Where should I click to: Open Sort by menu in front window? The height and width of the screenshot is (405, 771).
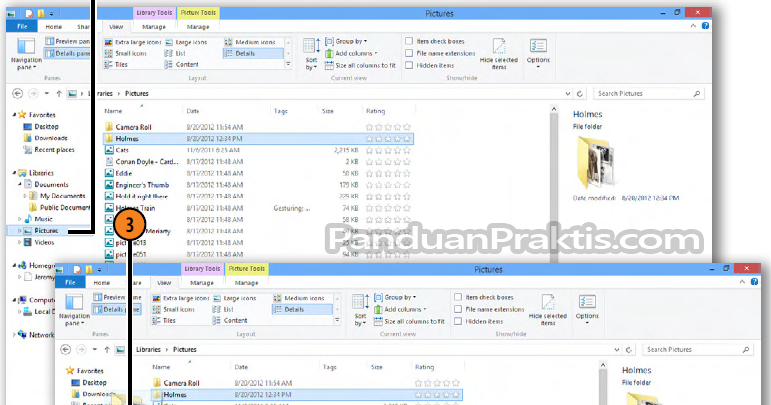pos(360,310)
